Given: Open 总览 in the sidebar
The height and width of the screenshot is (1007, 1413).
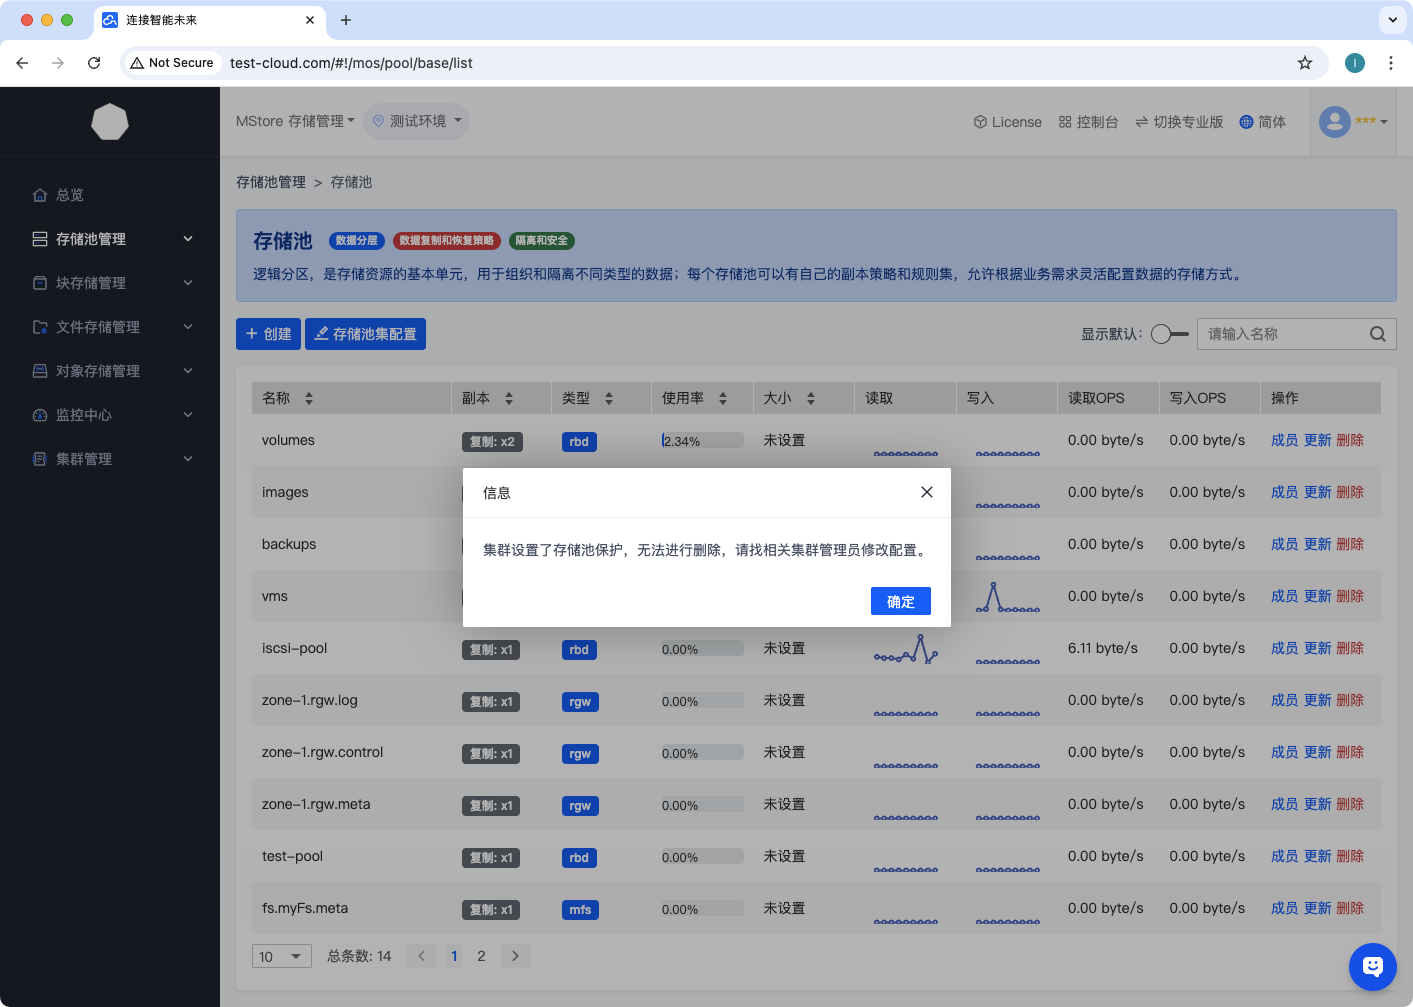Looking at the screenshot, I should [70, 195].
